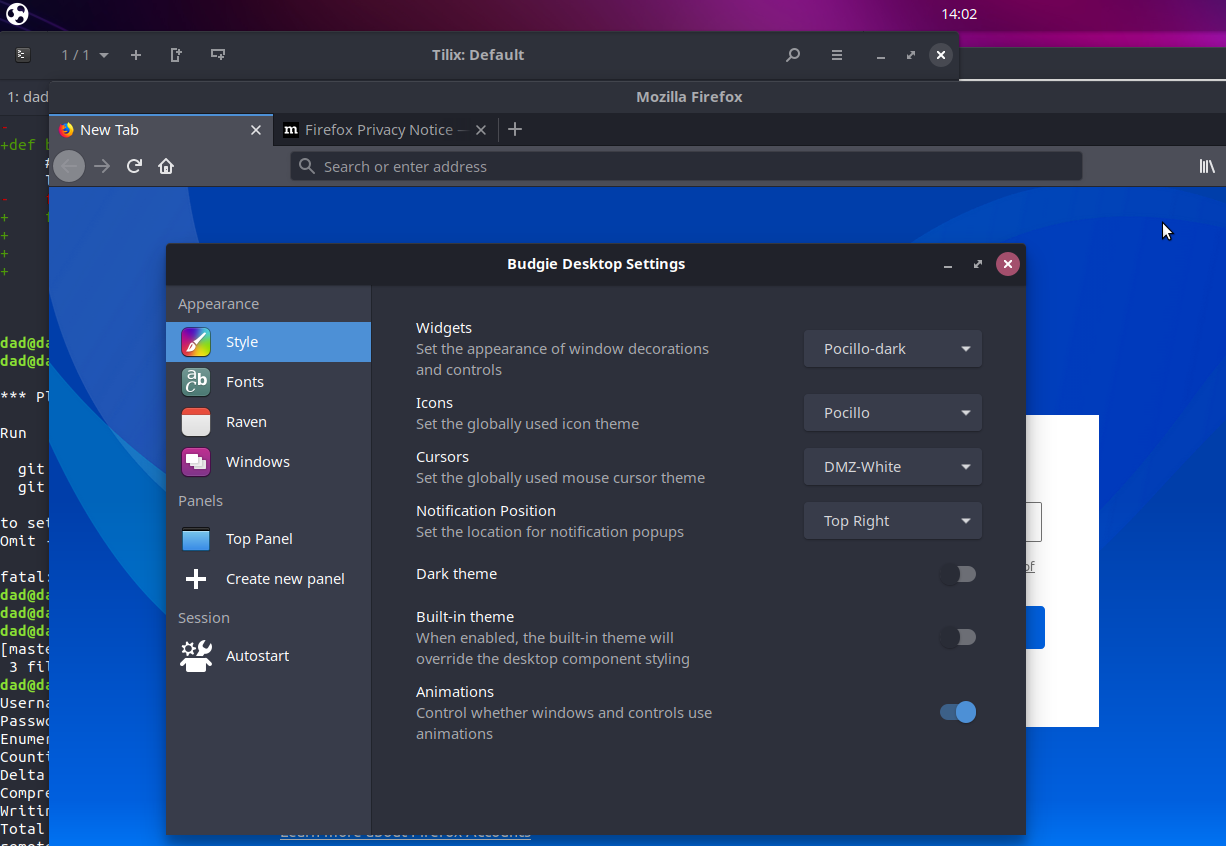Close the New Tab tab
The image size is (1226, 846).
(x=256, y=130)
